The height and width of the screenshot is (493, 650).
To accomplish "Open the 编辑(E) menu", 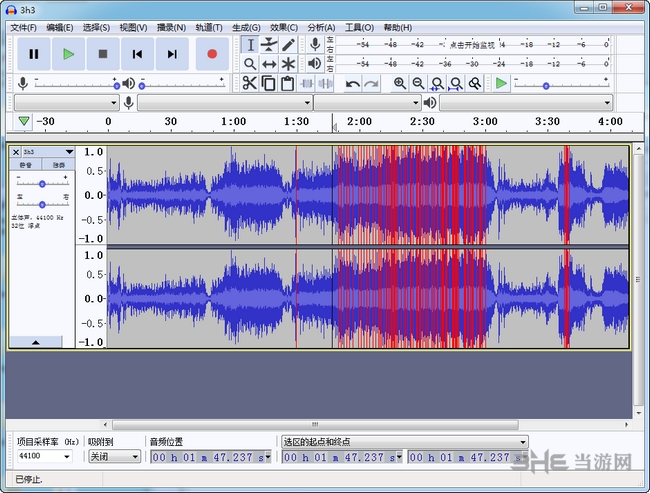I will point(60,28).
